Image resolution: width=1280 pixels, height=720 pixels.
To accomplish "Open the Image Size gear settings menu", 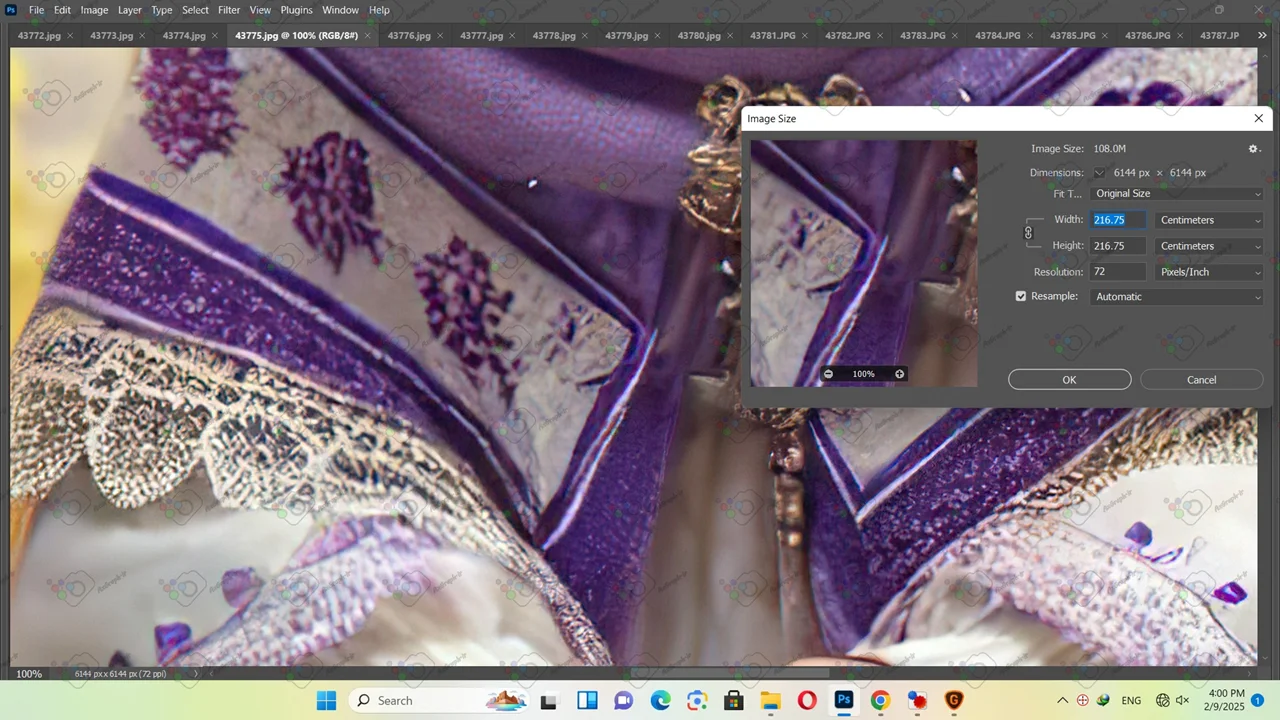I will point(1253,149).
